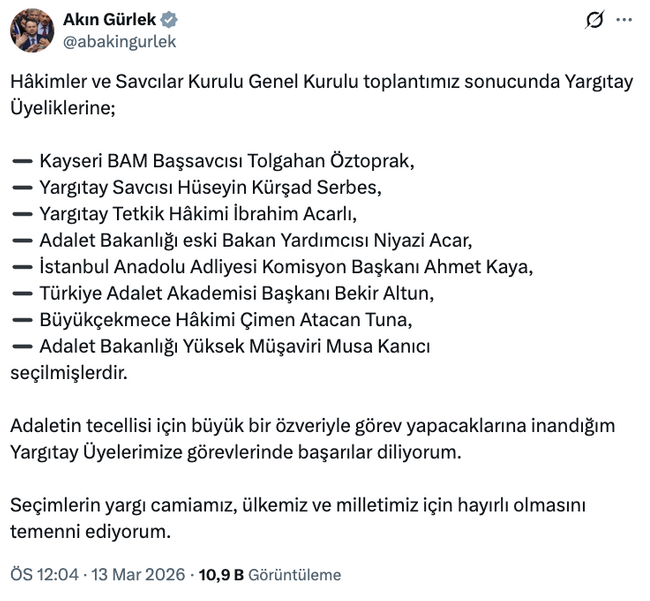Click the dash before Büyükçekmece Hâkimi line
This screenshot has height=601, width=650.
tap(22, 320)
